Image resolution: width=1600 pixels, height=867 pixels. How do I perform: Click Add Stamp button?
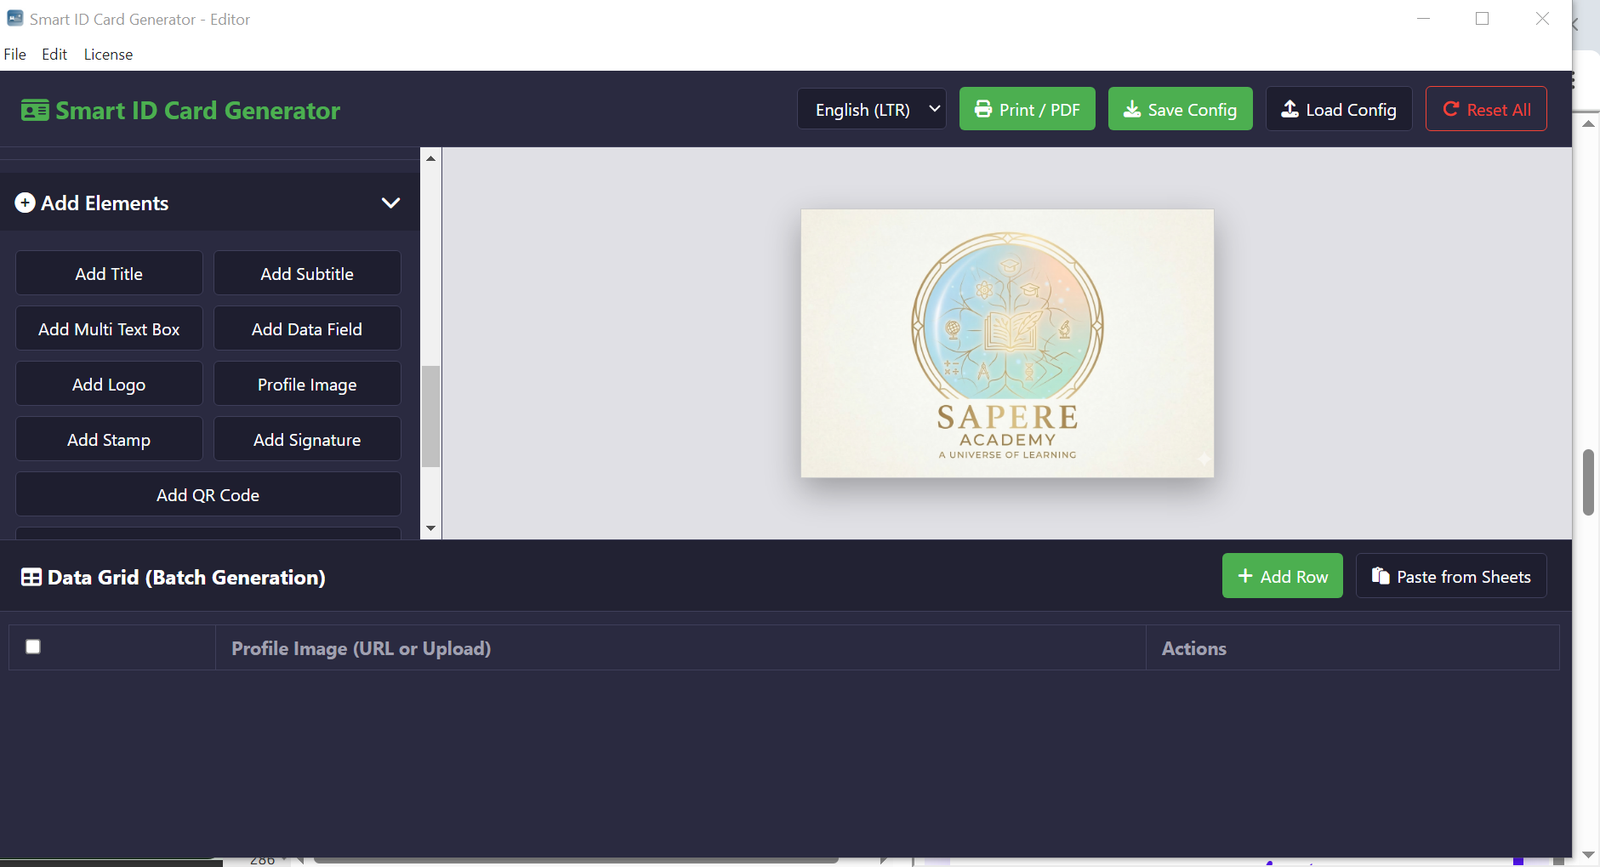click(109, 439)
